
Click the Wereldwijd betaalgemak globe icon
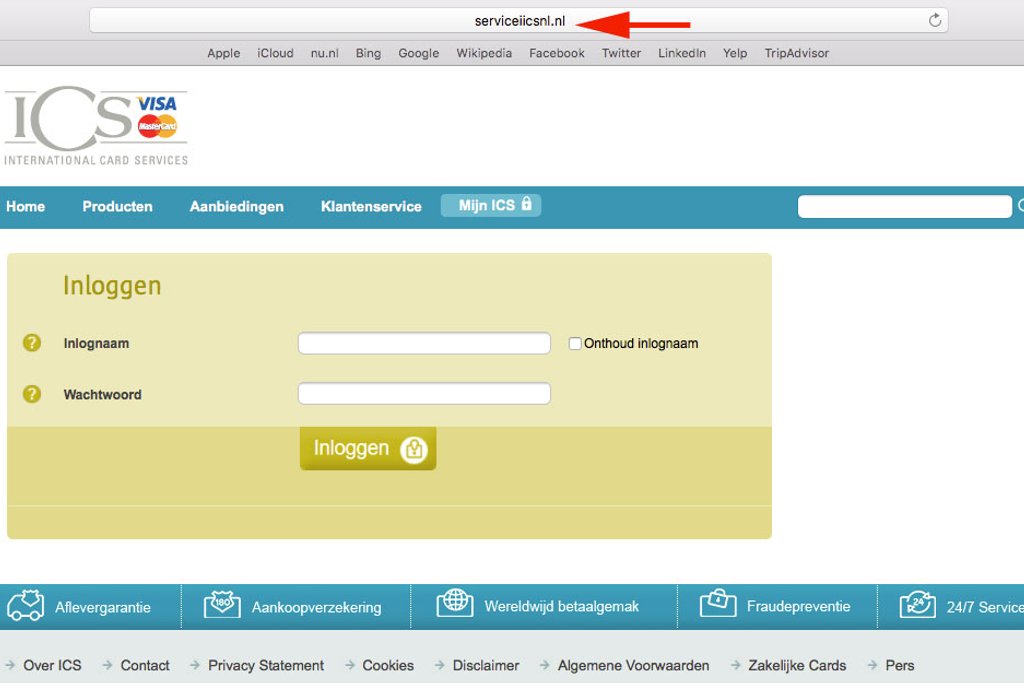click(455, 603)
